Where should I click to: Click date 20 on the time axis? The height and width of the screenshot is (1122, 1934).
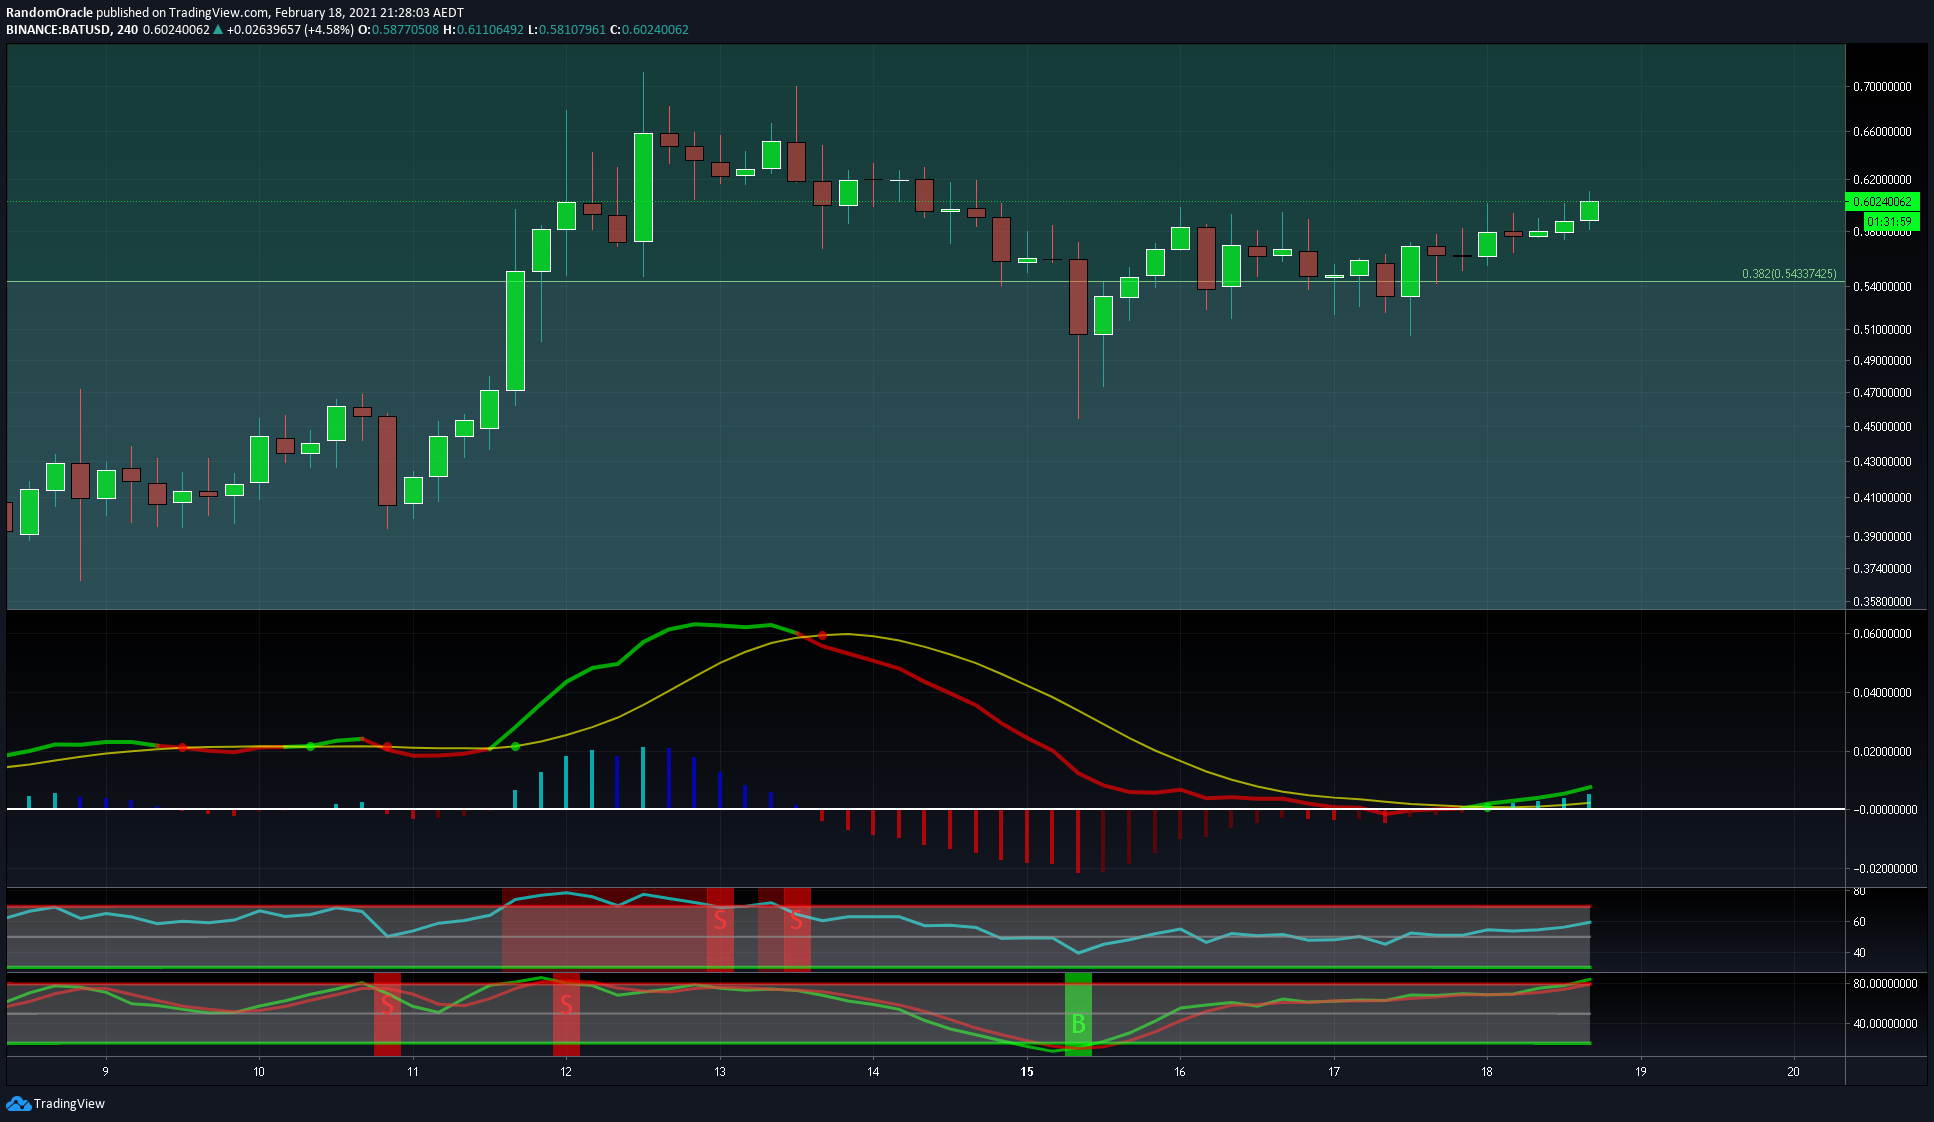pos(1794,1072)
